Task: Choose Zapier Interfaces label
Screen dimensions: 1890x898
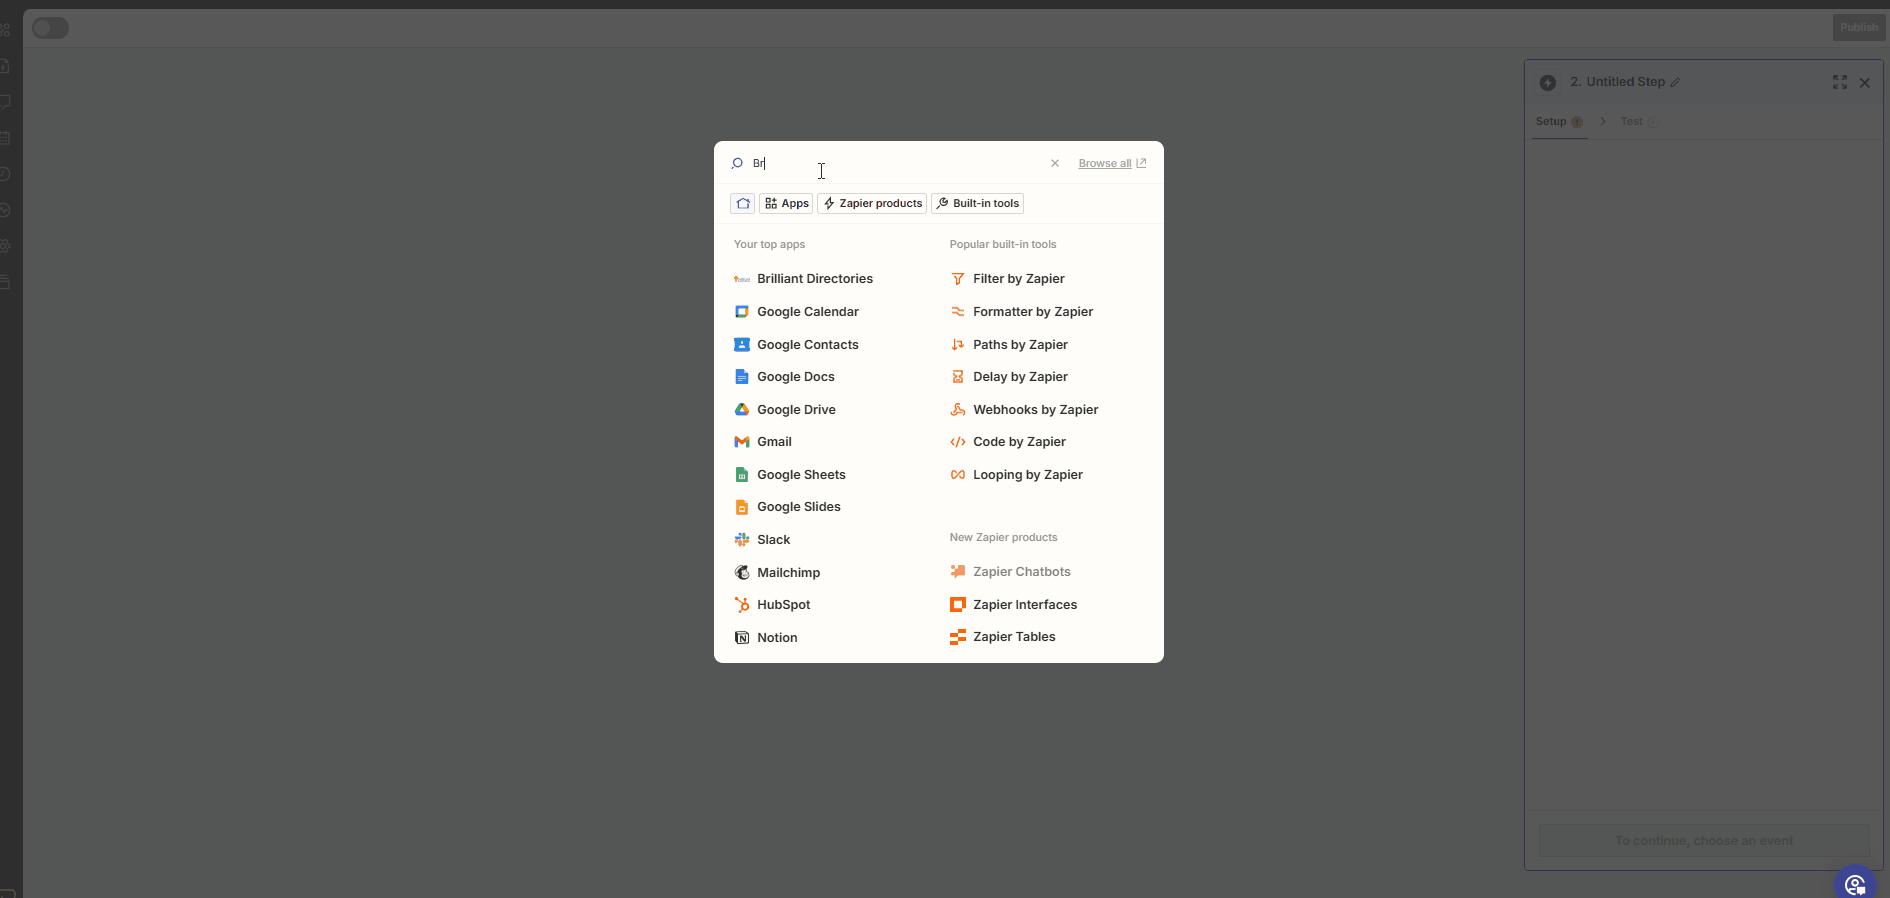Action: click(1025, 605)
